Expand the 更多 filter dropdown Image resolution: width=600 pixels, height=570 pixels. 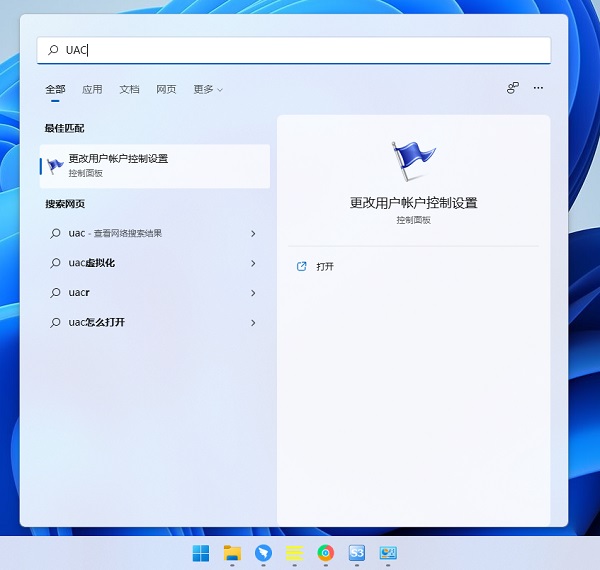click(x=207, y=89)
